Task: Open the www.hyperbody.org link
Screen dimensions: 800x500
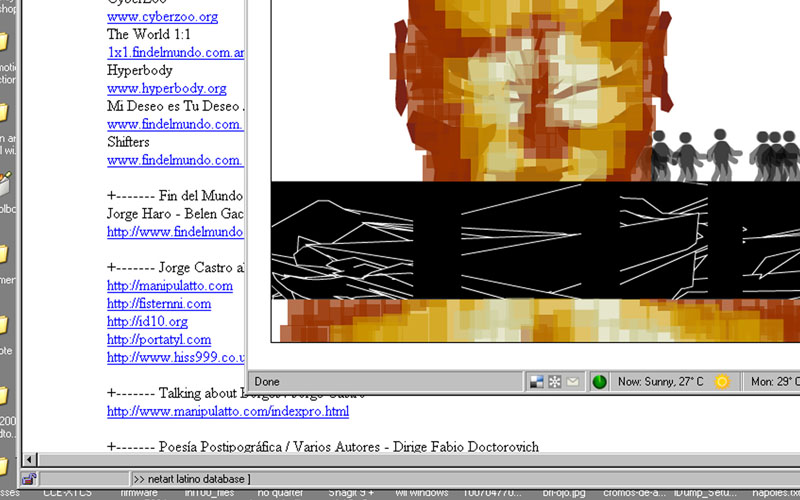Action: click(166, 89)
